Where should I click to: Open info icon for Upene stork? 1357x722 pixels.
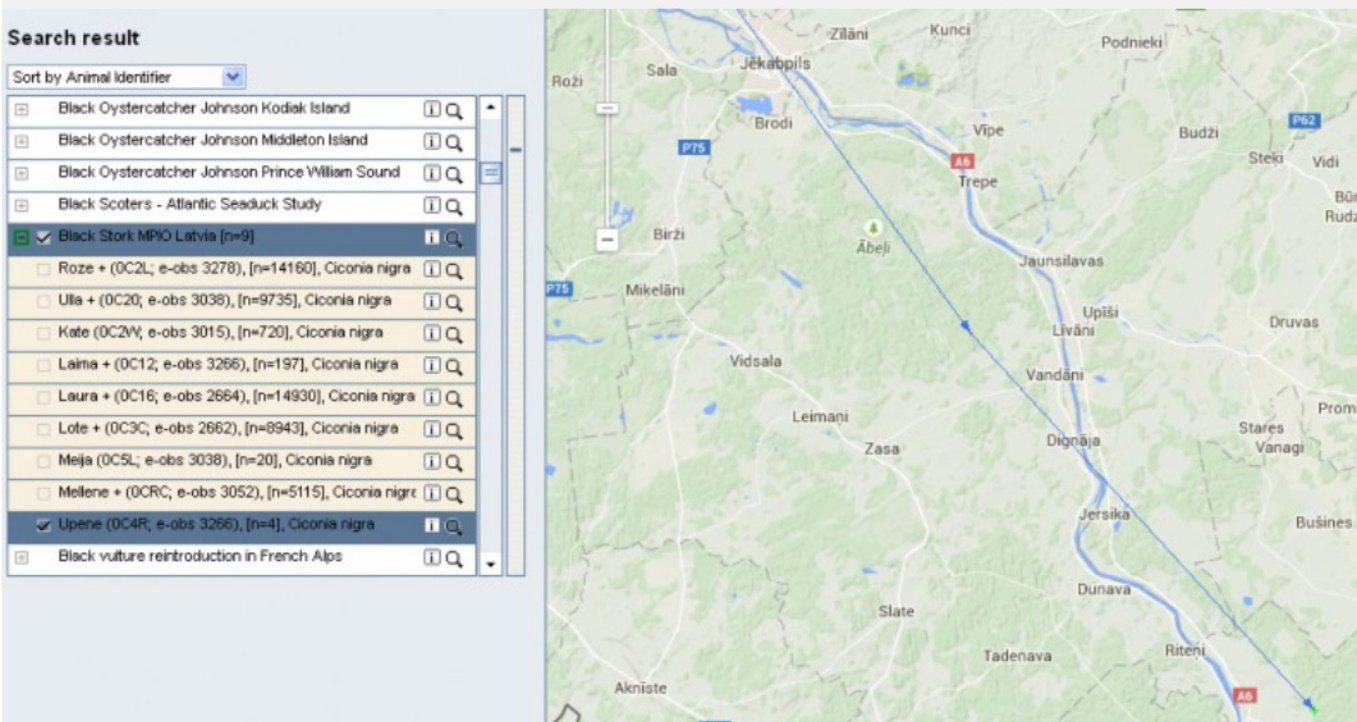(x=434, y=526)
